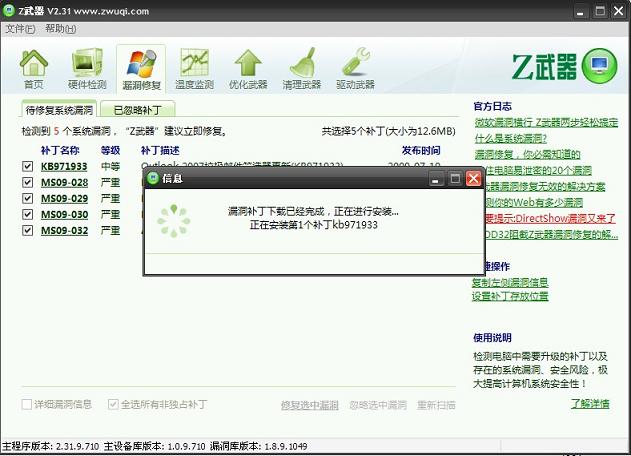
Task: Minimize the 信息 dialog
Action: pyautogui.click(x=435, y=179)
